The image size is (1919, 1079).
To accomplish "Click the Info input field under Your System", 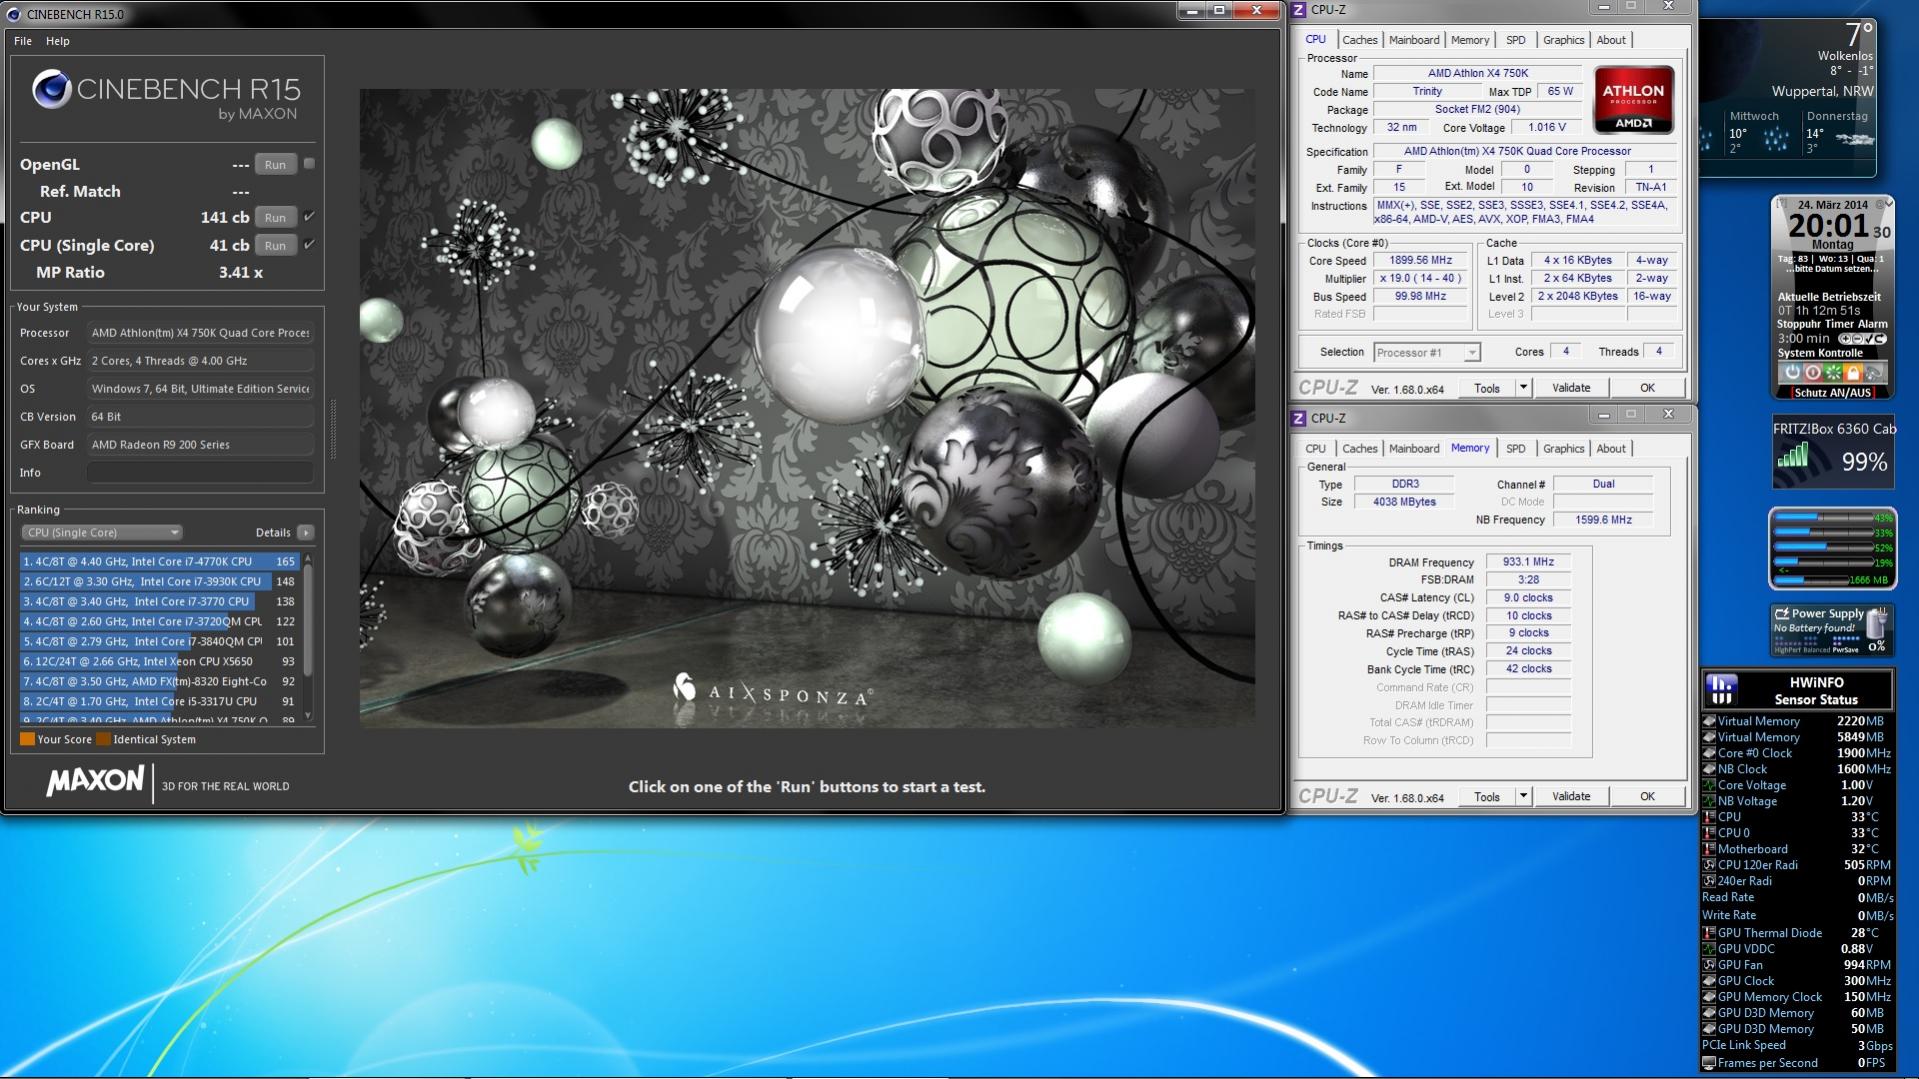I will pos(200,473).
